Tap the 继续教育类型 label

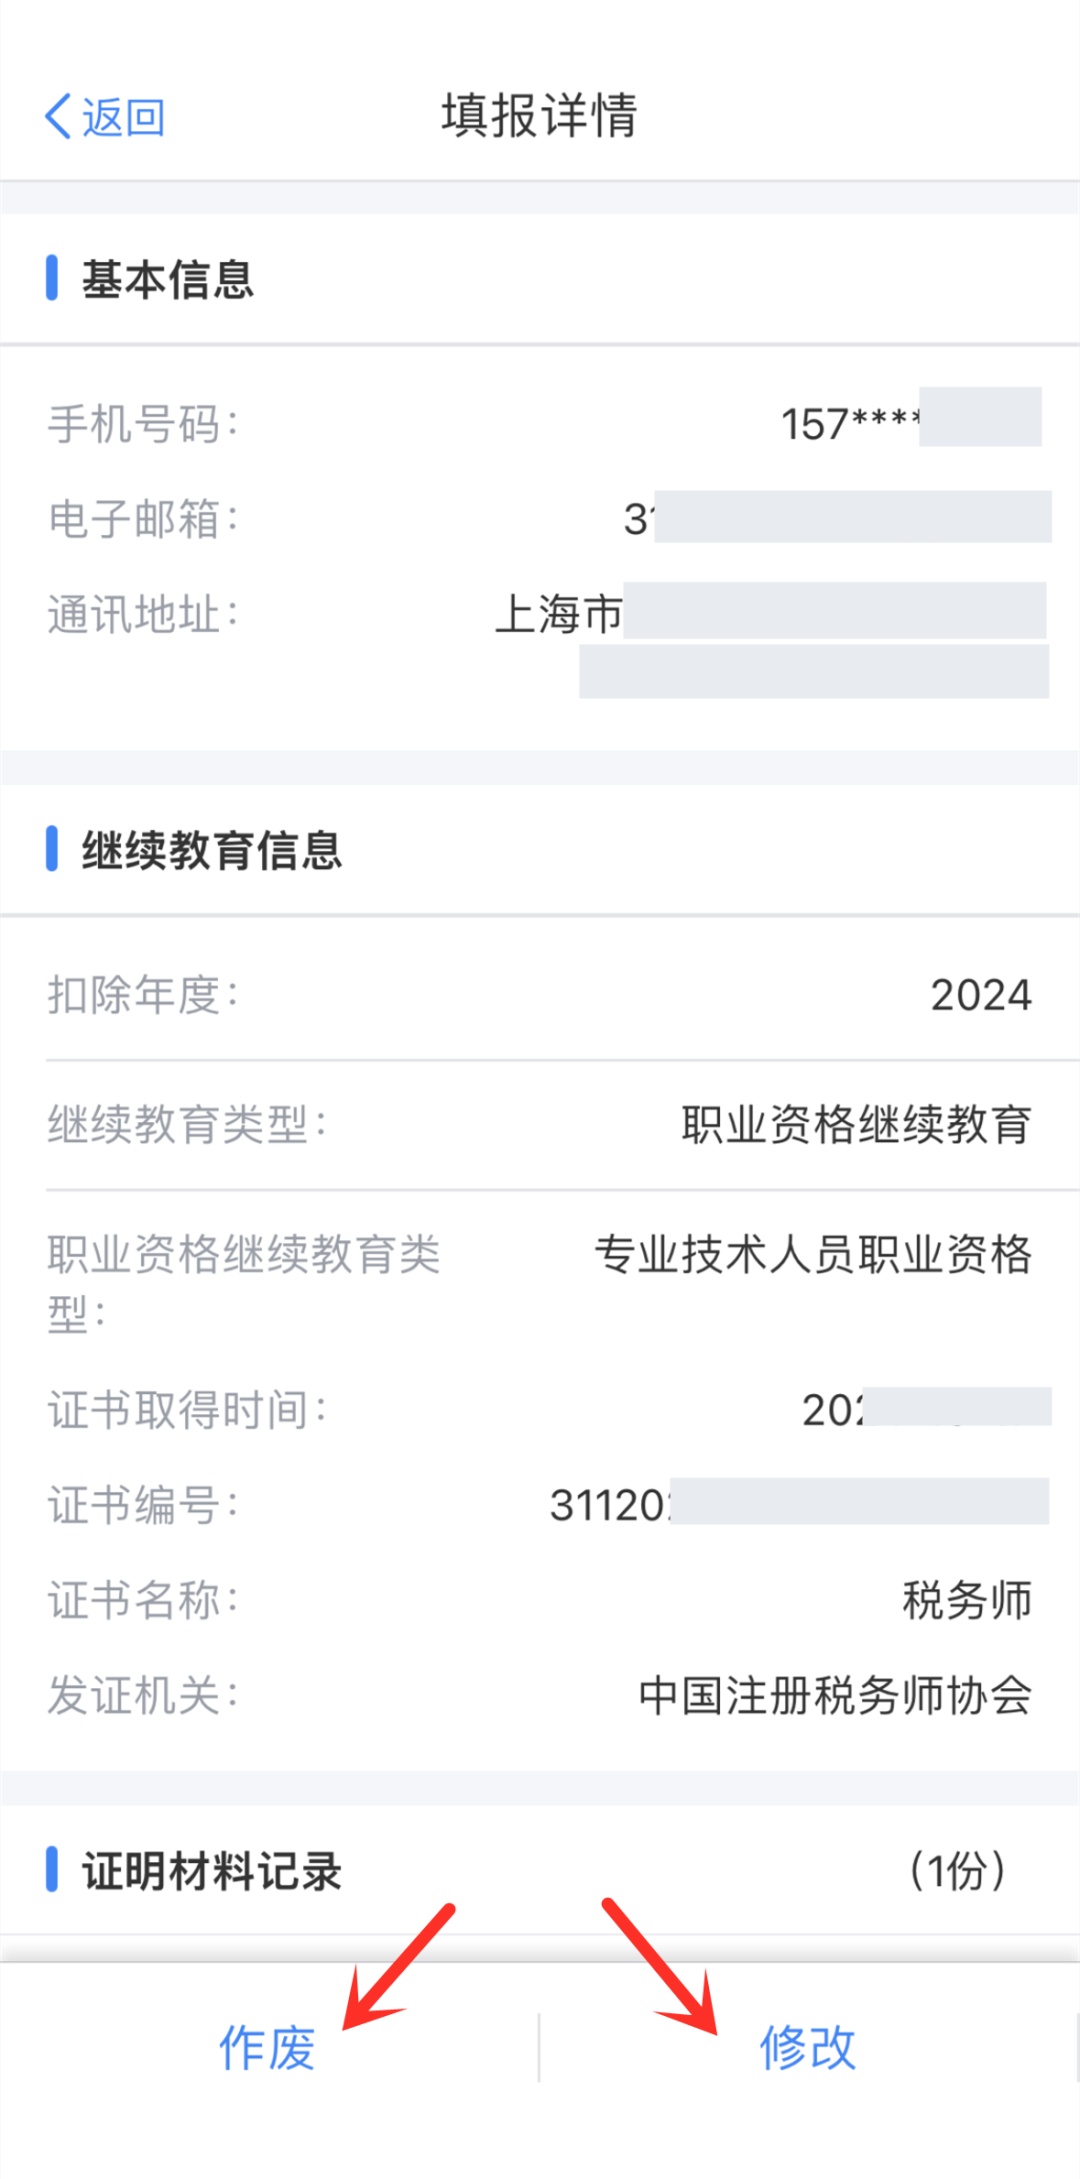click(x=186, y=1125)
